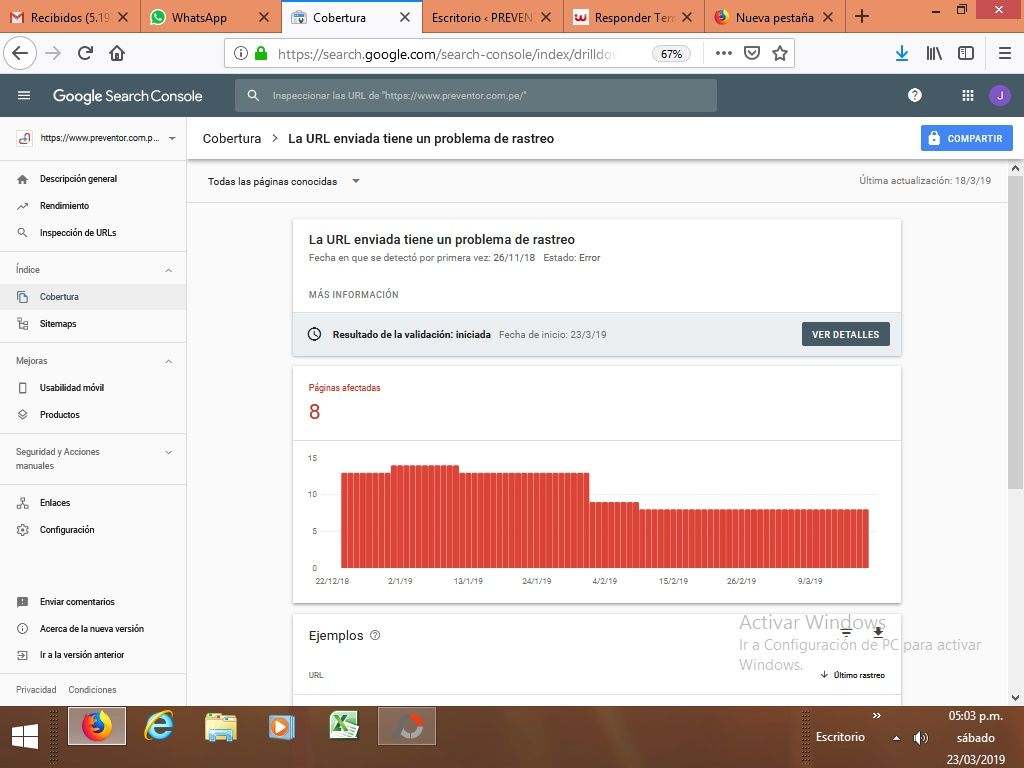Show hidden system tray icons
The height and width of the screenshot is (768, 1024).
pyautogui.click(x=896, y=738)
